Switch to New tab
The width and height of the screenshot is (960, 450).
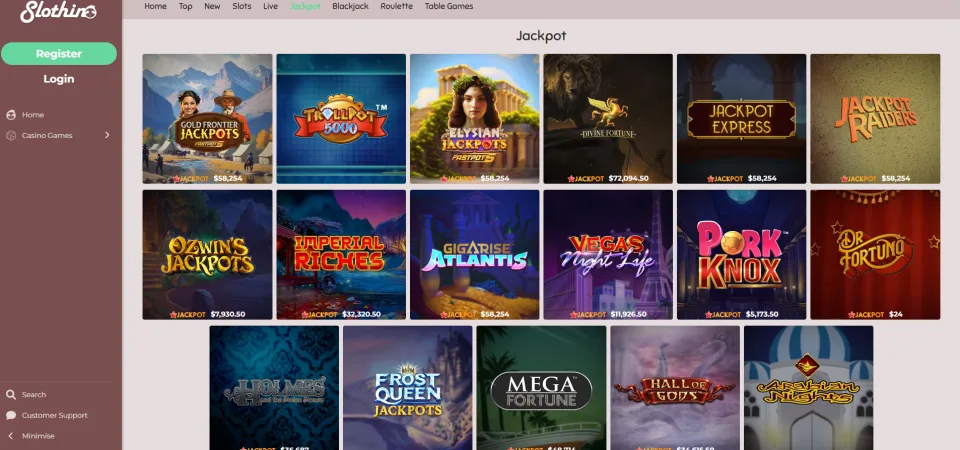pyautogui.click(x=212, y=6)
